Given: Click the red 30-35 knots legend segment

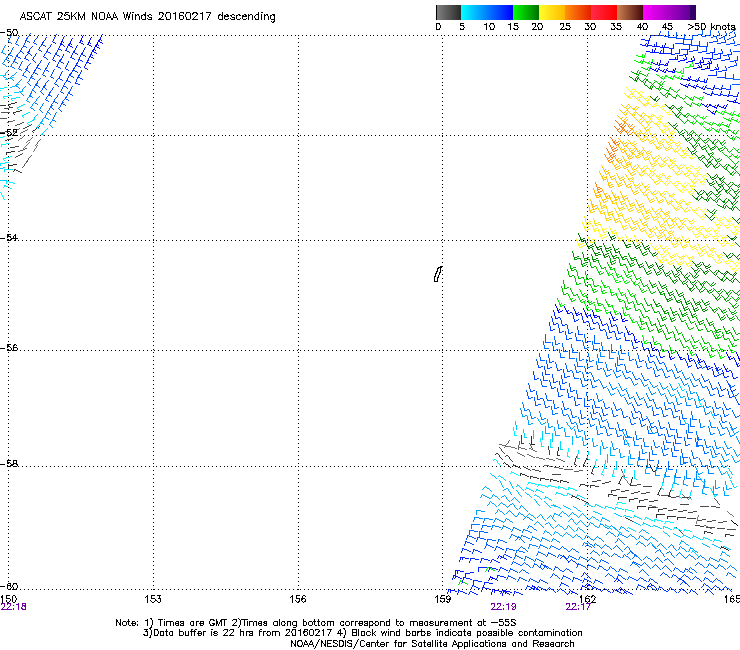Looking at the screenshot, I should tap(604, 12).
